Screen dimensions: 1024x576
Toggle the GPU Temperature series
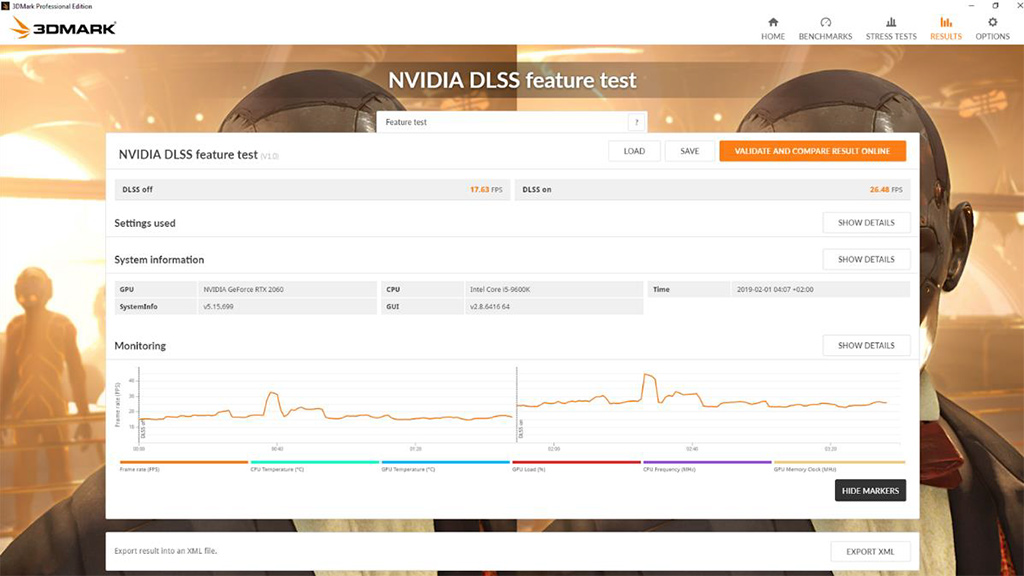pyautogui.click(x=445, y=466)
